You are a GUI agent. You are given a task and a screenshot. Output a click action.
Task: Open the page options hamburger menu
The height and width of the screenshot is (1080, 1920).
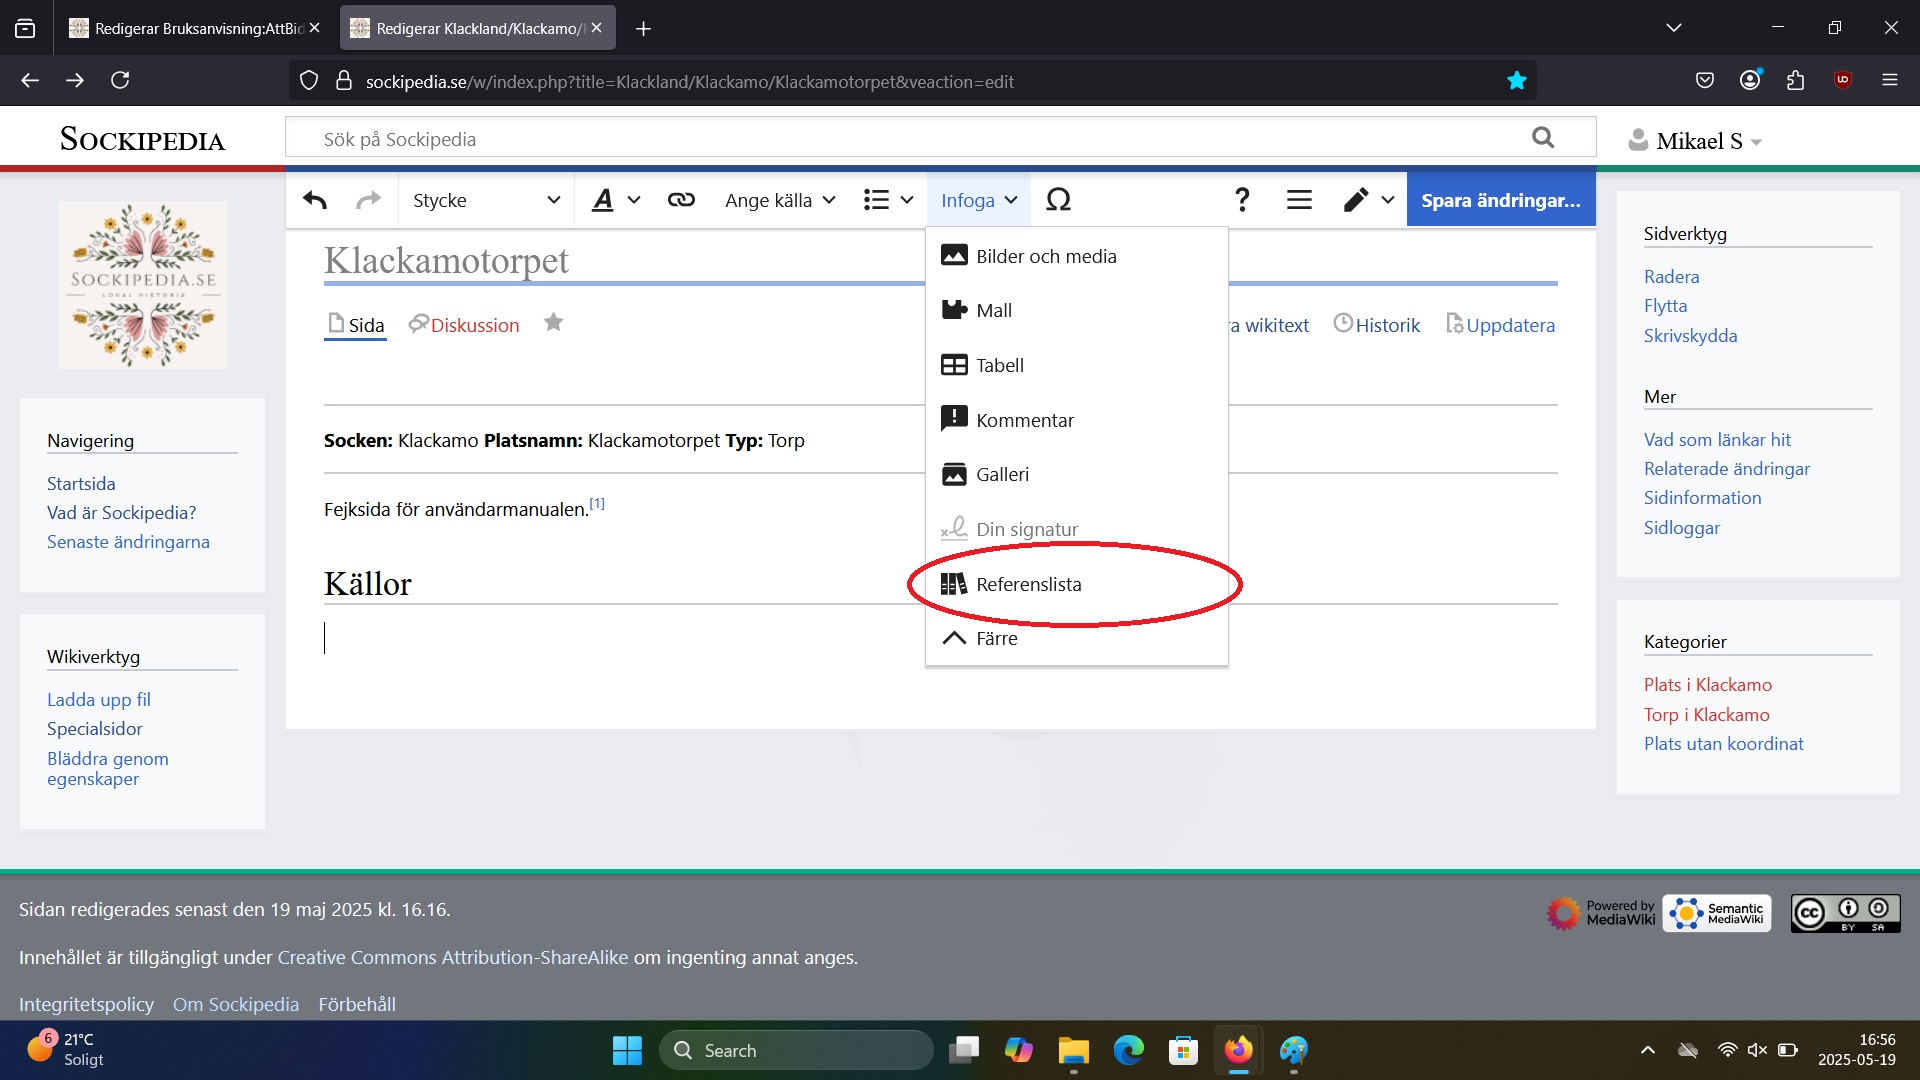[x=1299, y=200]
